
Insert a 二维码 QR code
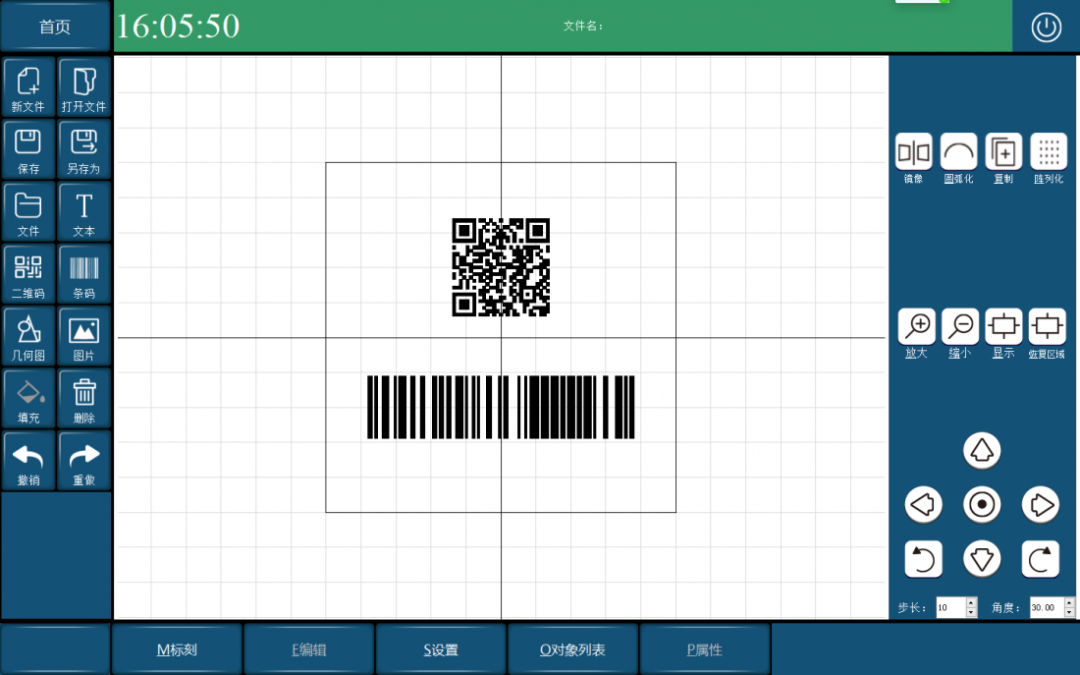coord(28,274)
